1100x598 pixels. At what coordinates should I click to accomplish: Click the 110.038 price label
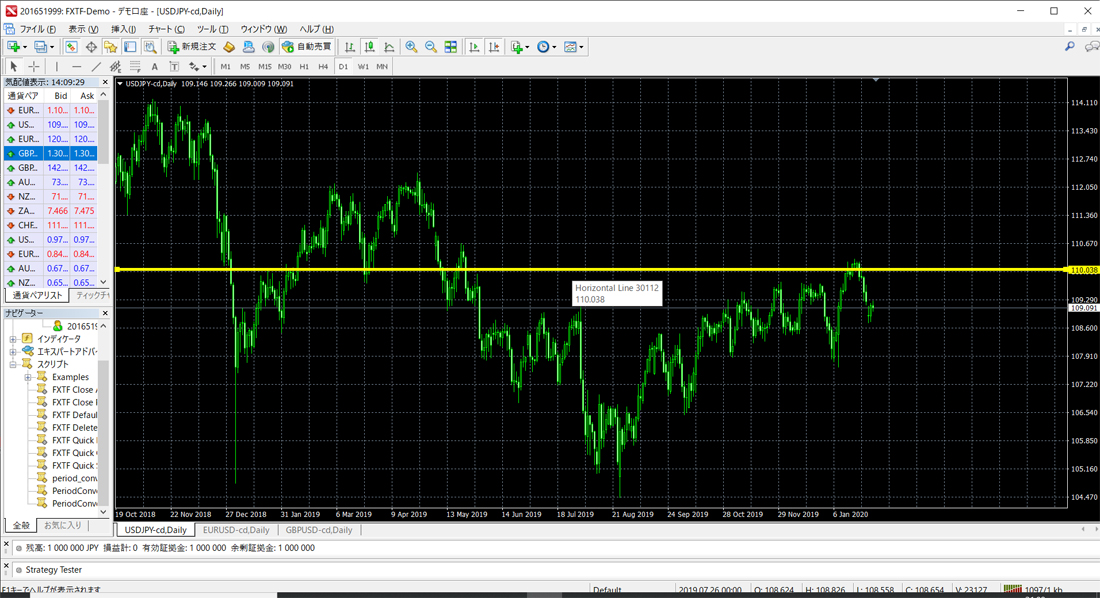click(1084, 270)
